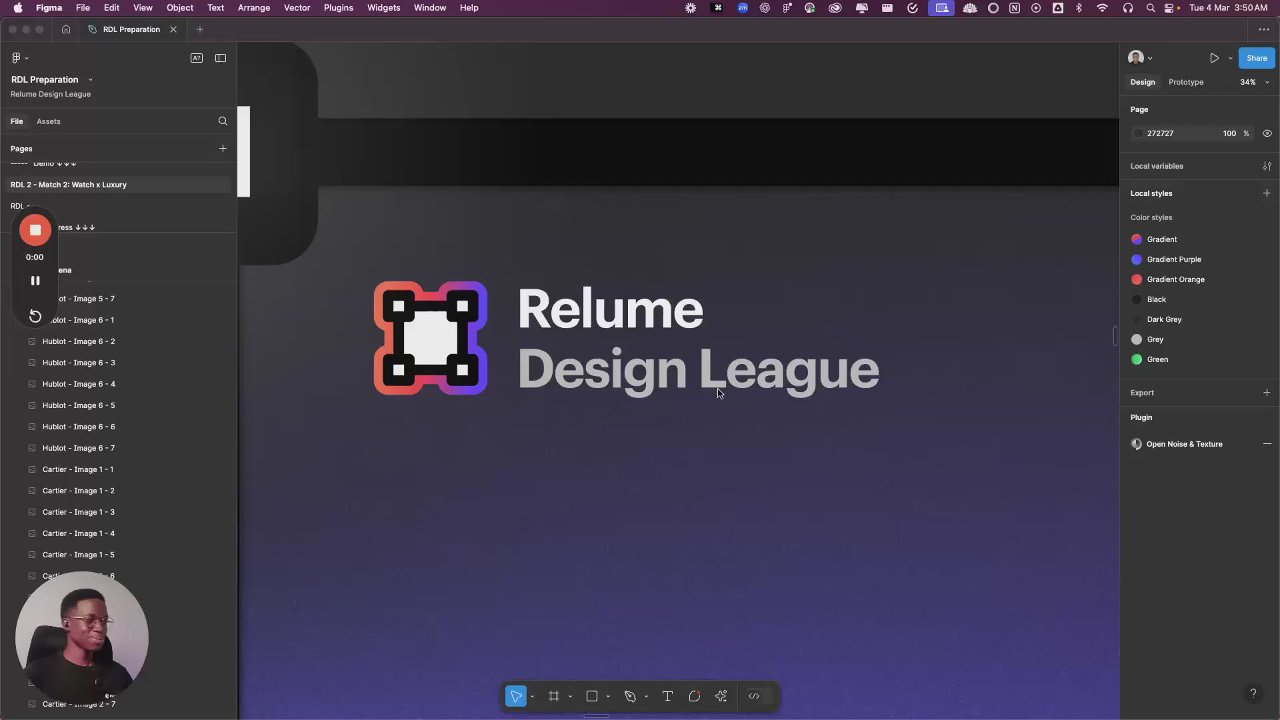Viewport: 1280px width, 720px height.
Task: Click the Wi-Fi status icon
Action: point(1102,8)
